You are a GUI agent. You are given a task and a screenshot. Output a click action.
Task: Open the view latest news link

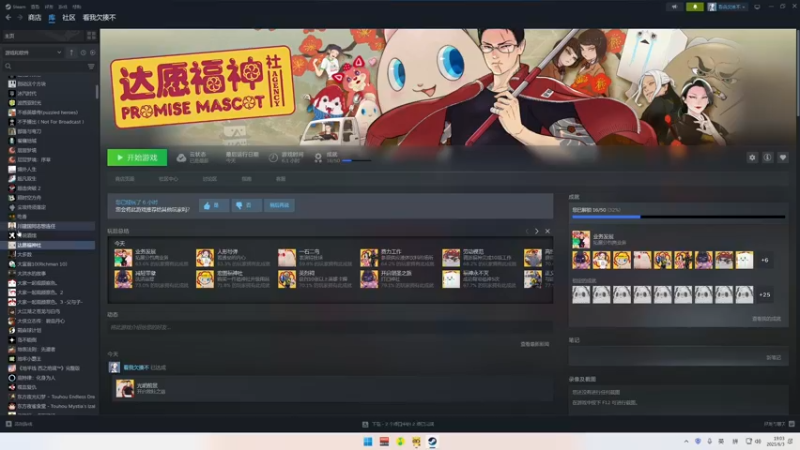[535, 344]
